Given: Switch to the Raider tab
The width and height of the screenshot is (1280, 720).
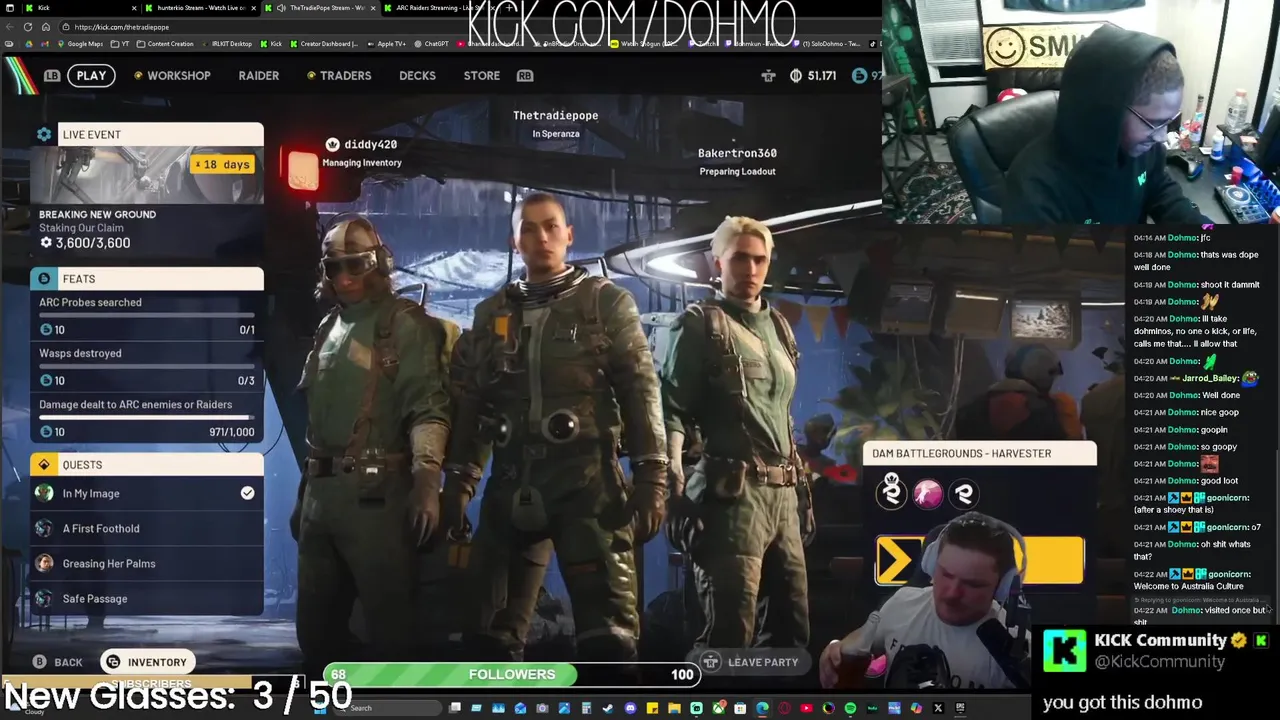Looking at the screenshot, I should coord(259,75).
